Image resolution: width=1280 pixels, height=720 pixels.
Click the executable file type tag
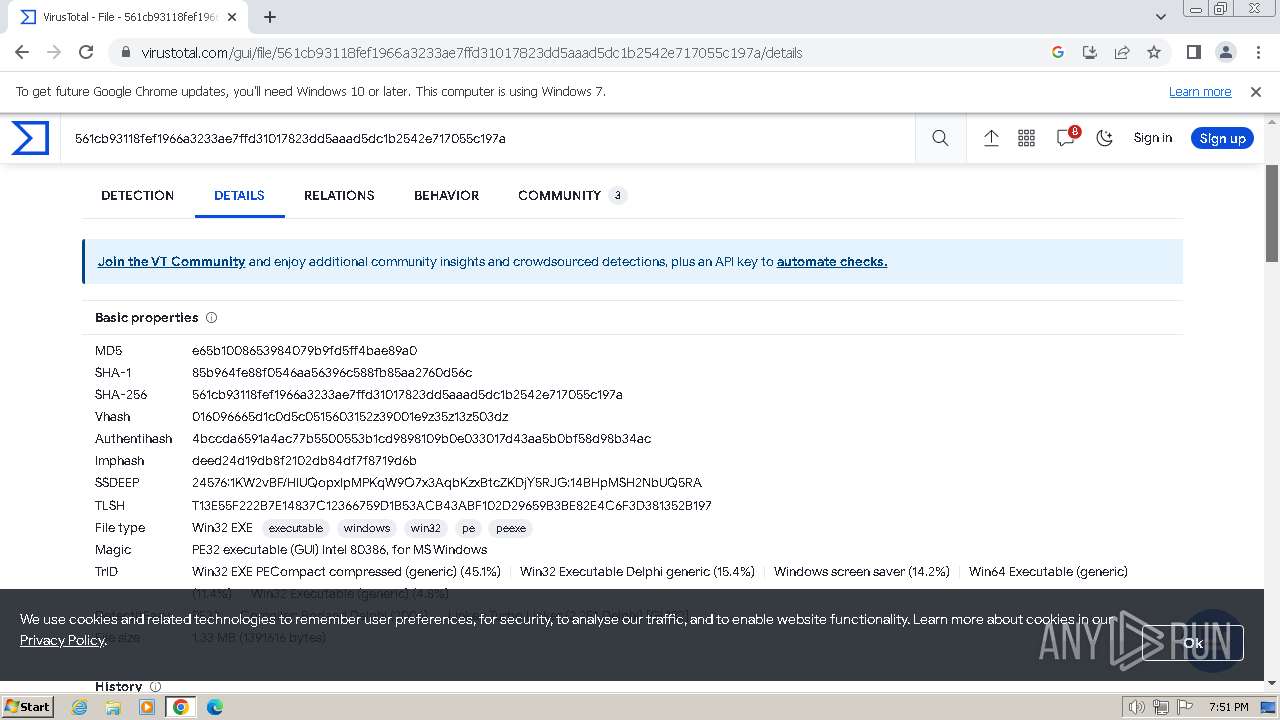[296, 528]
